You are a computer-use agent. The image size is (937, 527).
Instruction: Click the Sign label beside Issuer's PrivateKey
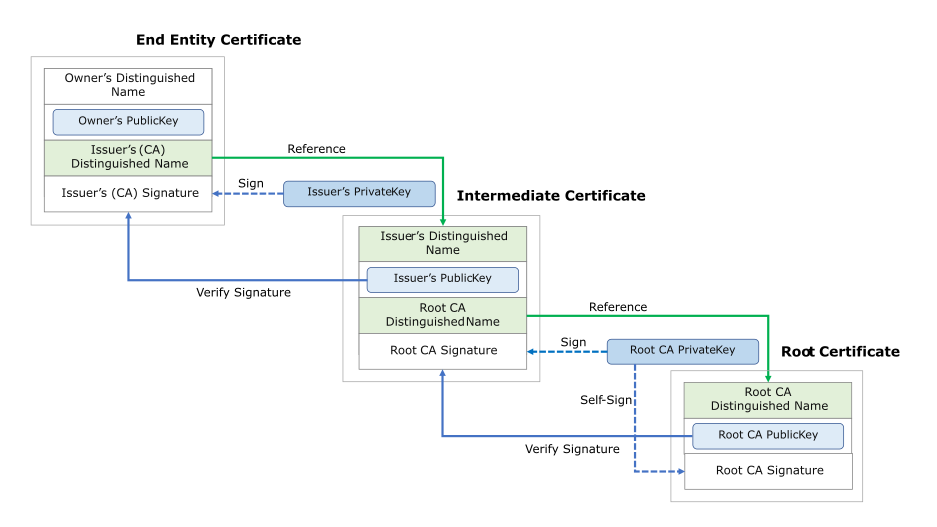[x=251, y=183]
